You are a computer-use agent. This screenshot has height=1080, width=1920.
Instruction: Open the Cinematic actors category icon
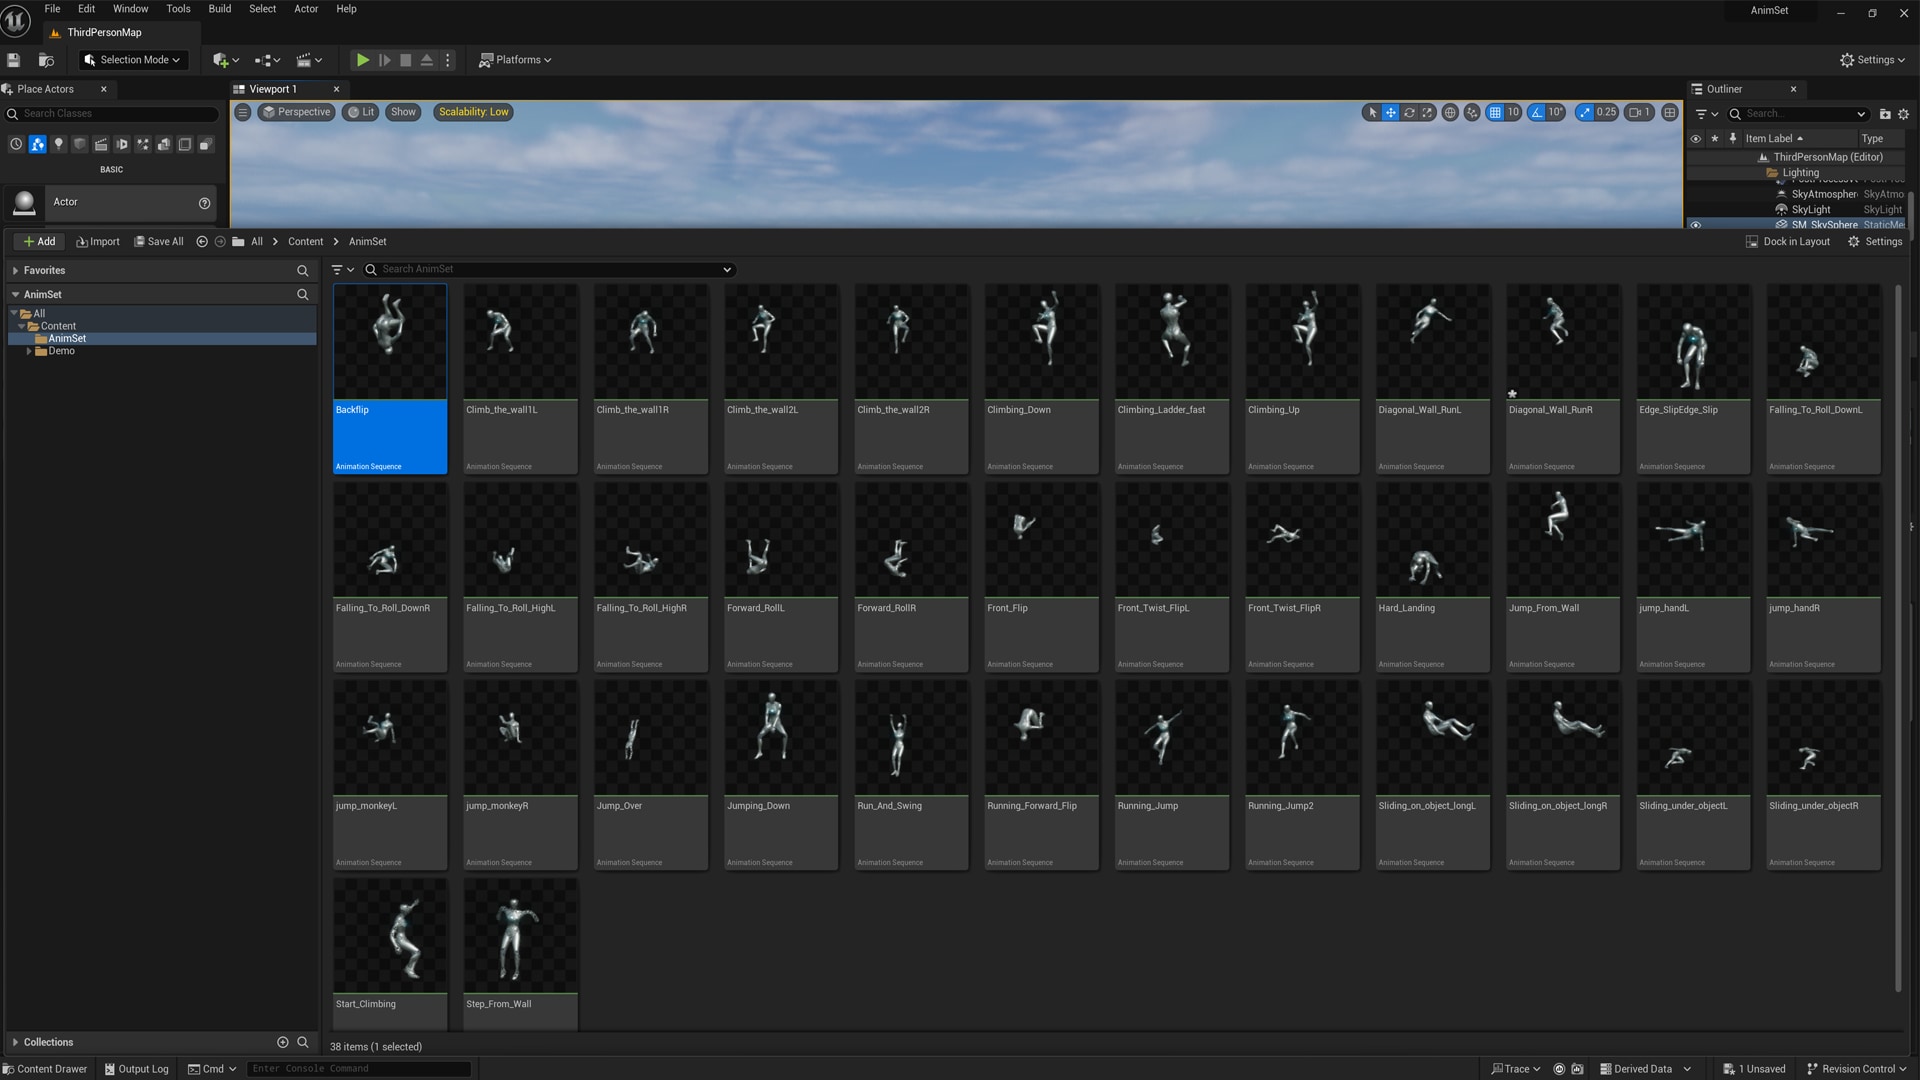coord(100,144)
